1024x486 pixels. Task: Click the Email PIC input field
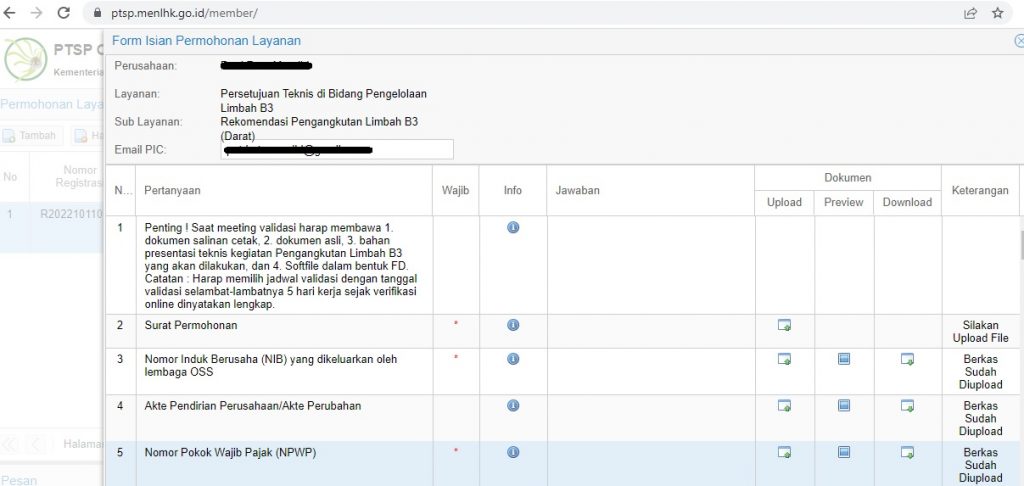click(337, 150)
